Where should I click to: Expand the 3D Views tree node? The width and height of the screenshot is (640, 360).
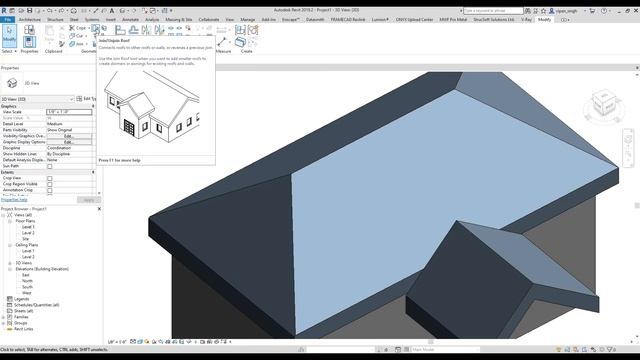[x=10, y=263]
